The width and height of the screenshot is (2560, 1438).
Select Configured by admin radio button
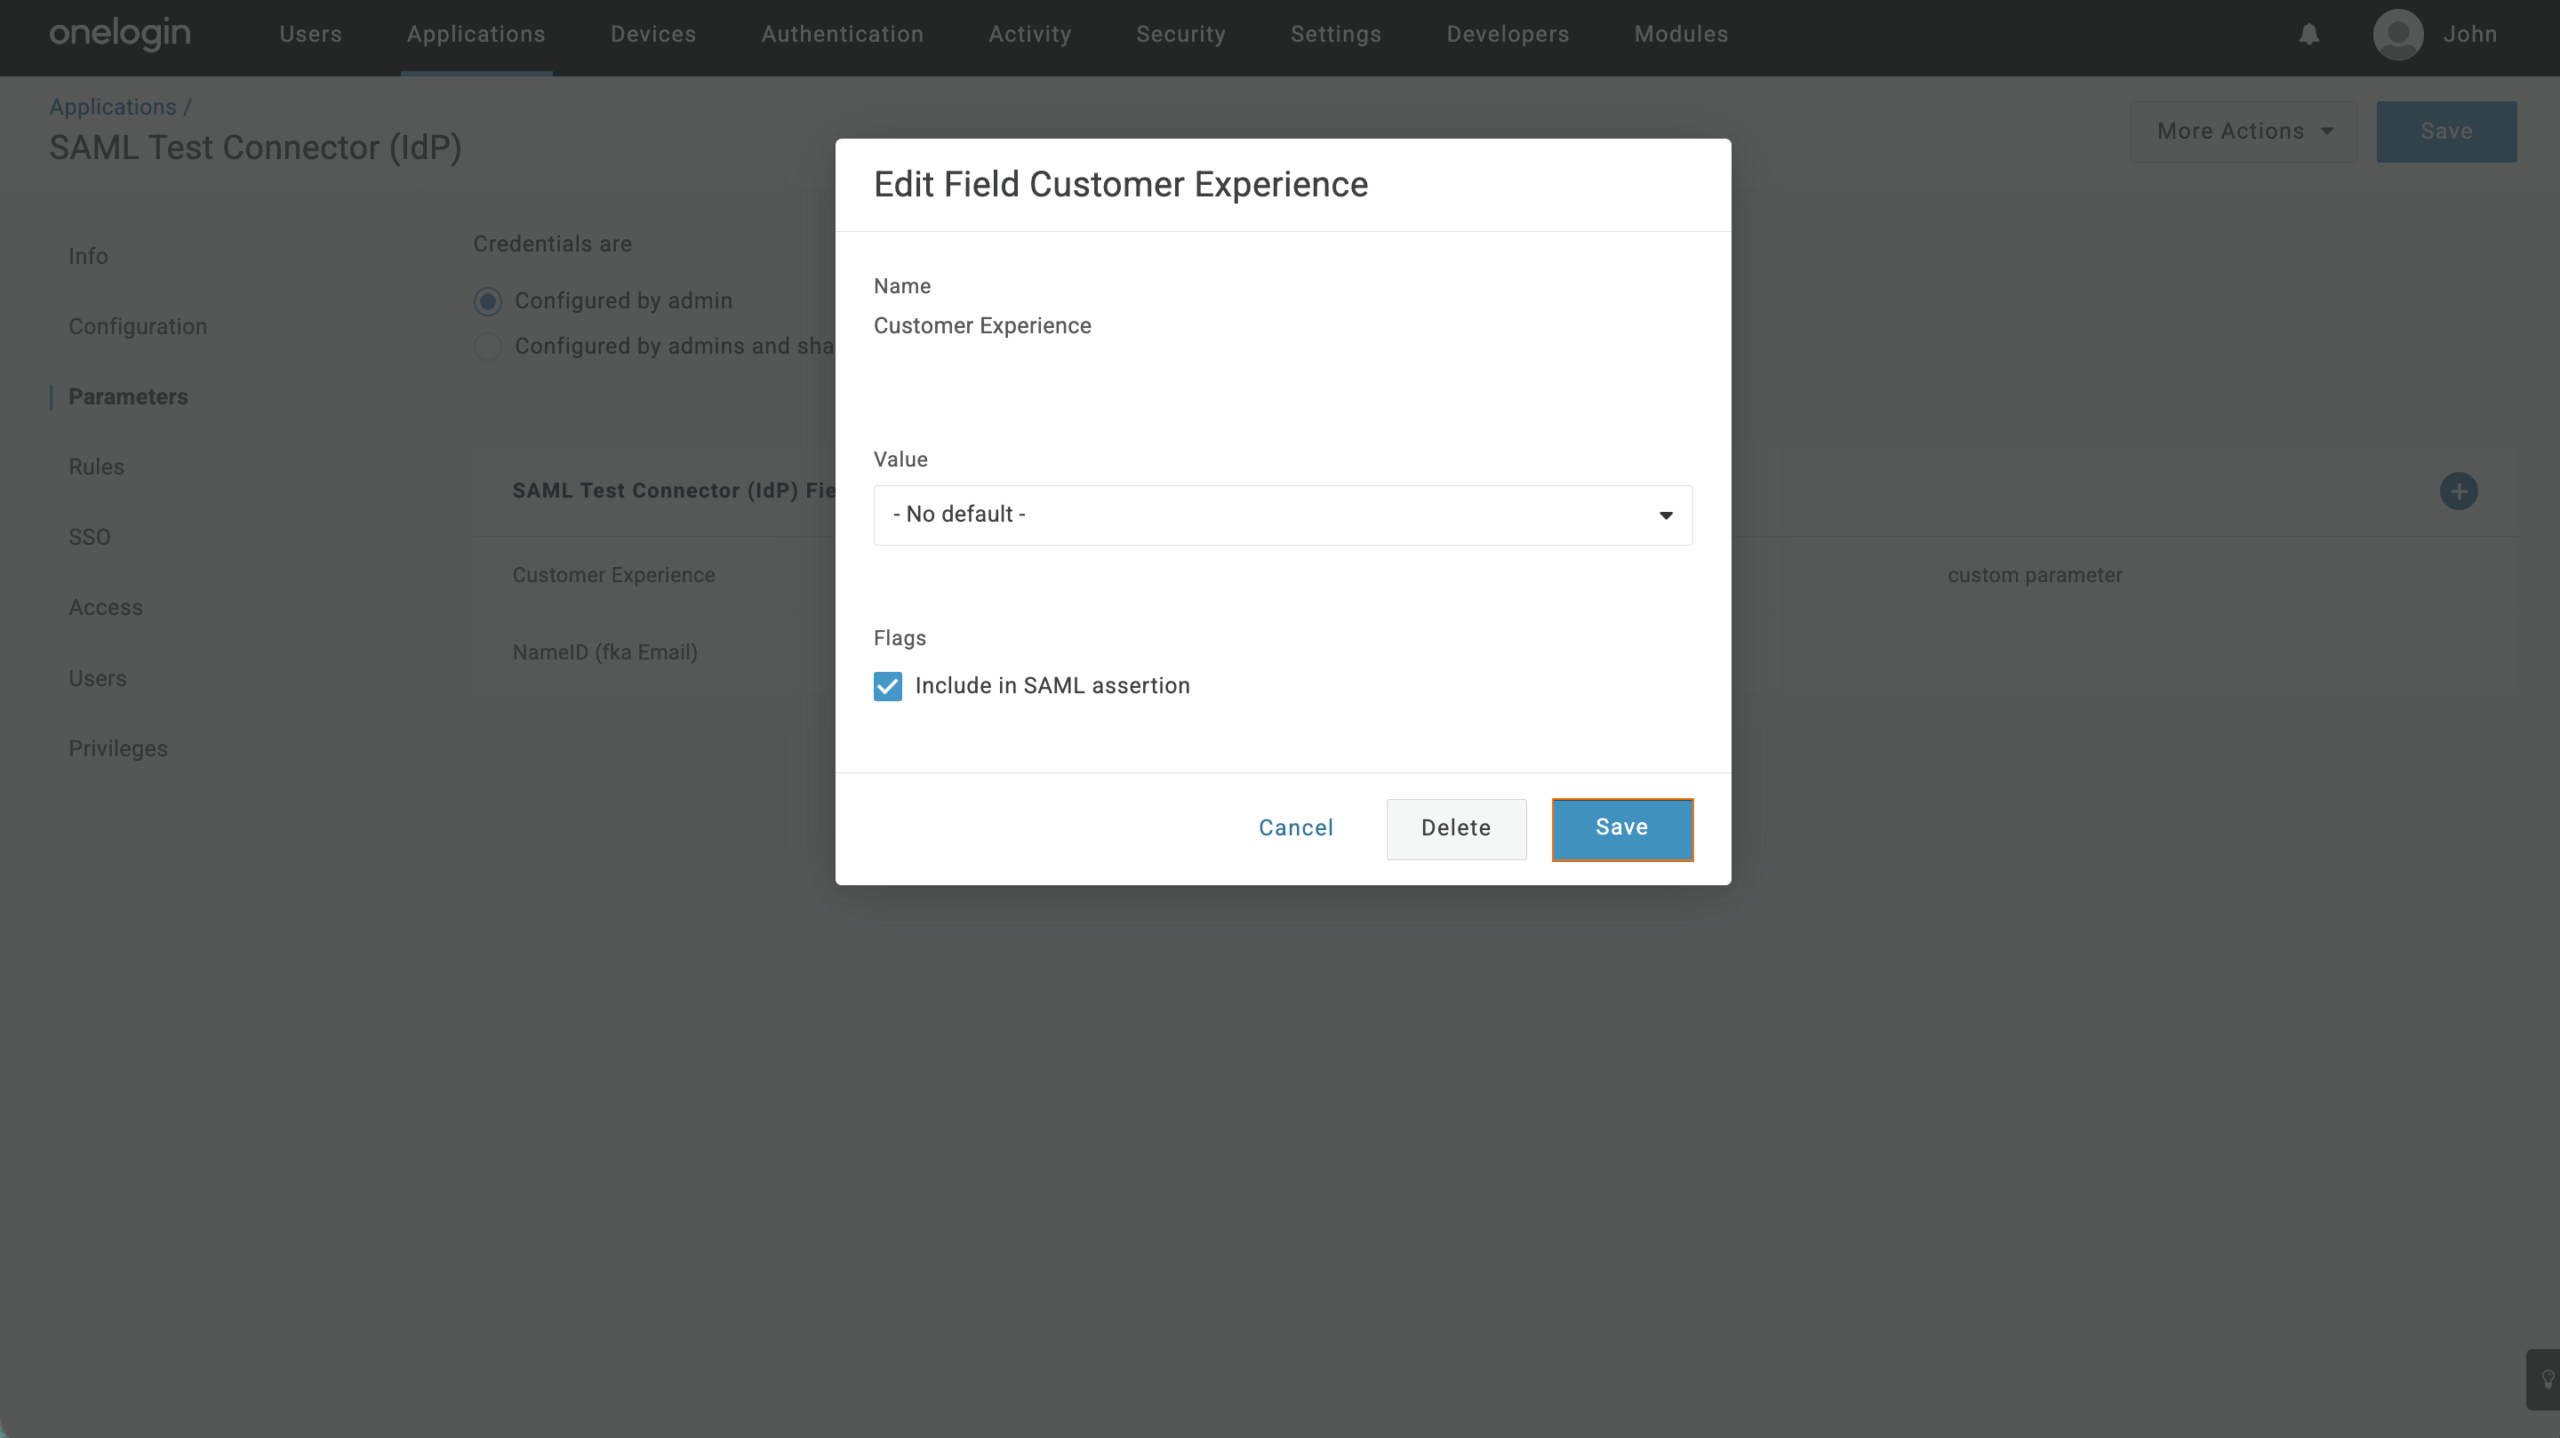pos(487,301)
